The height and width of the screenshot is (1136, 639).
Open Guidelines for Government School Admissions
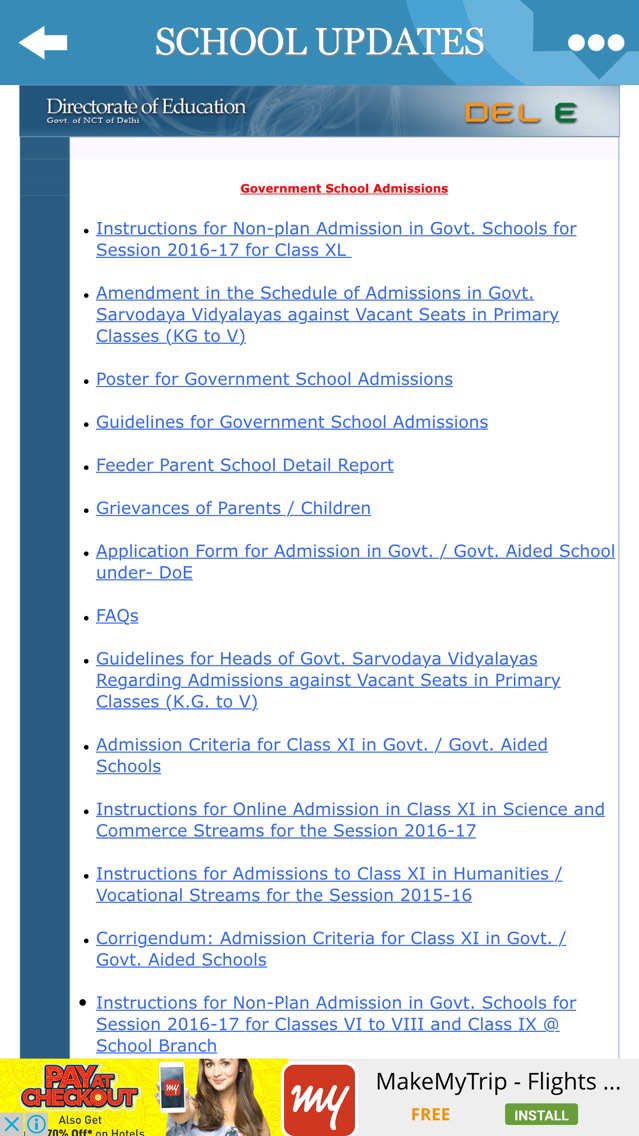292,422
